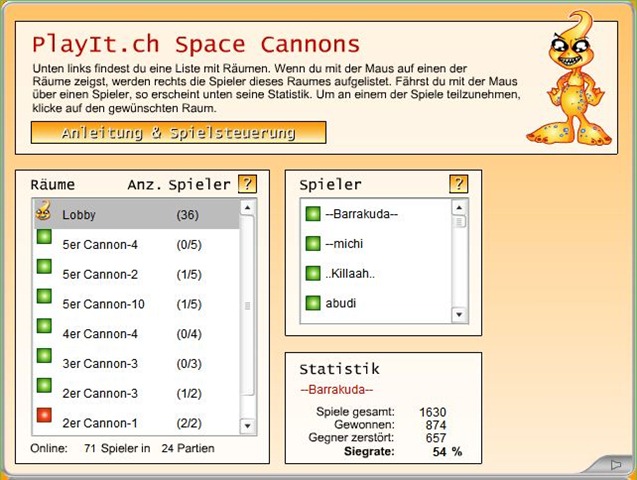637x480 pixels.
Task: Join room 2er Cannon-3
Action: [136, 393]
